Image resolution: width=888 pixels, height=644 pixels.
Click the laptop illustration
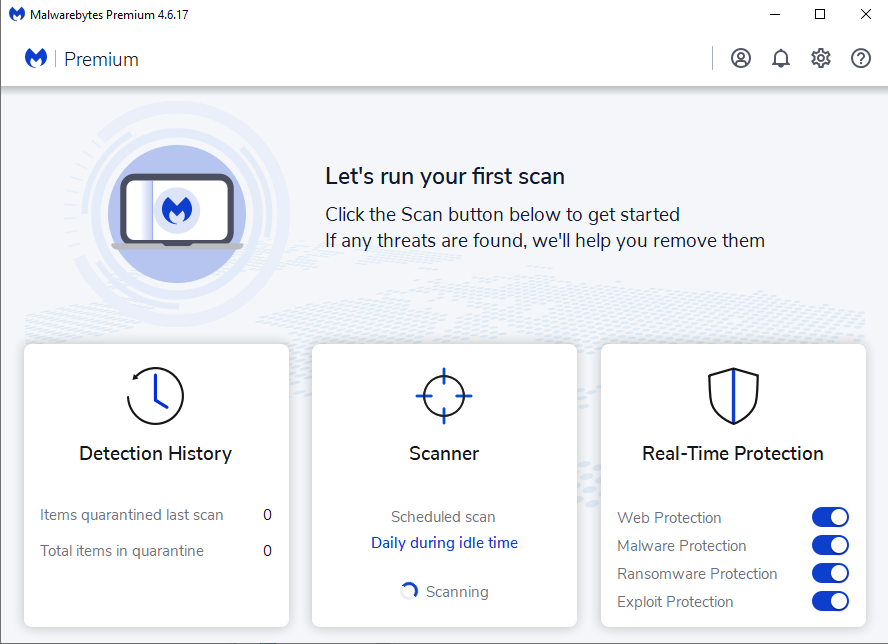click(x=177, y=212)
